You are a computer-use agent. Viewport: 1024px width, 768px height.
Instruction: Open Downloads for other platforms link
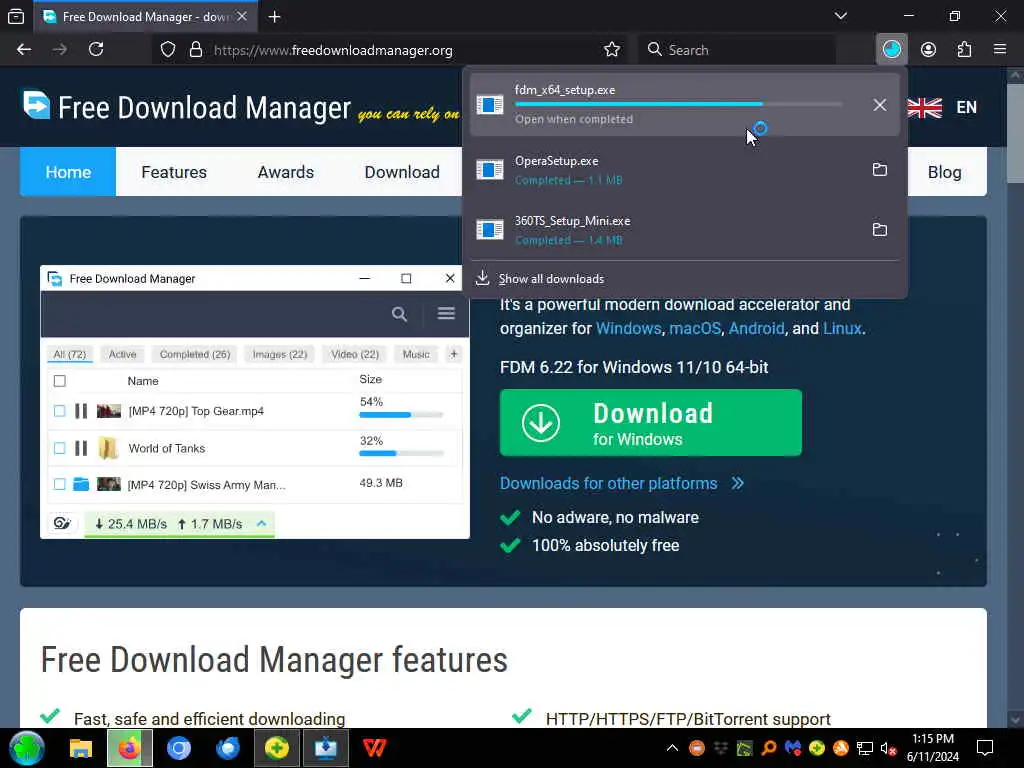coord(622,483)
